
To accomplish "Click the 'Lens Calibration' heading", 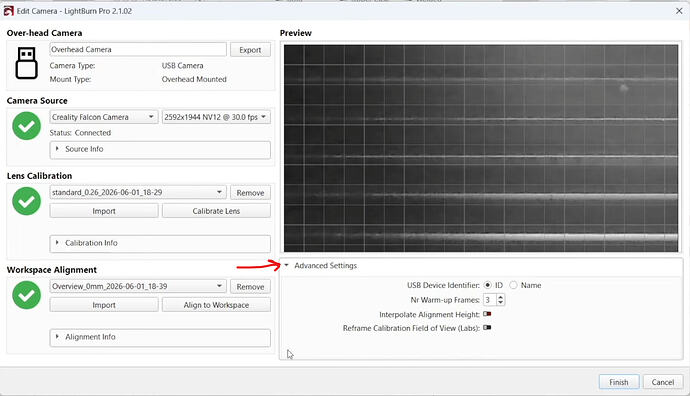I will pos(39,176).
